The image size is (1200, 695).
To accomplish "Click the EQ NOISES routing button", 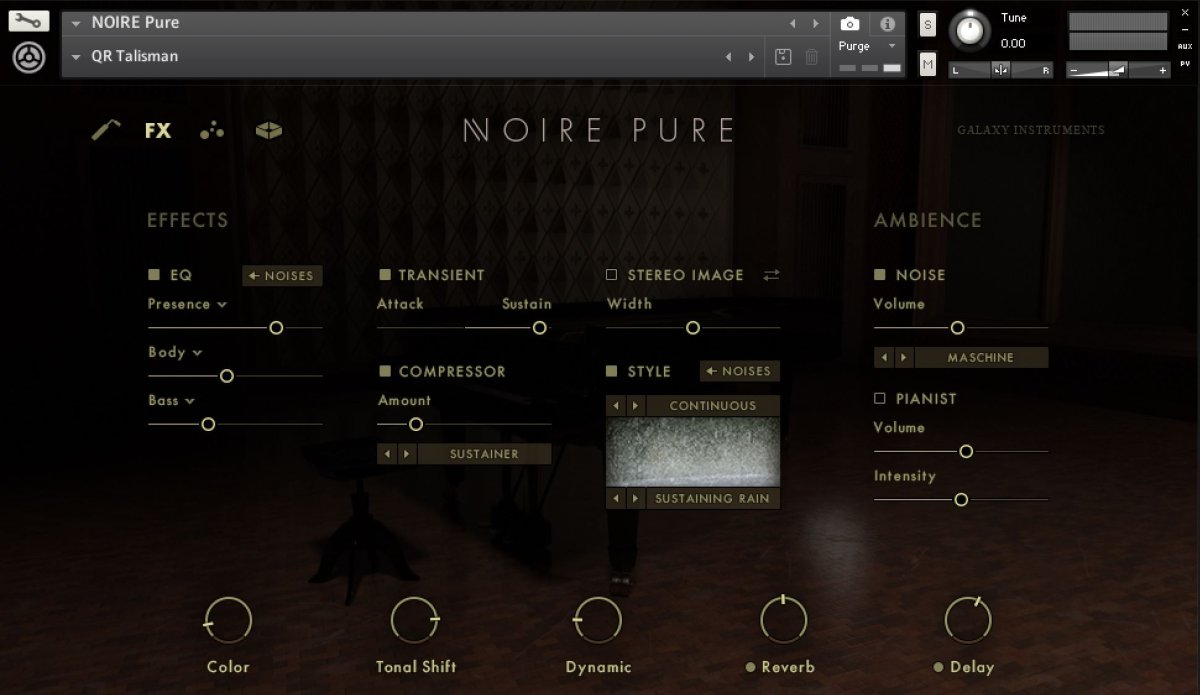I will (x=282, y=275).
